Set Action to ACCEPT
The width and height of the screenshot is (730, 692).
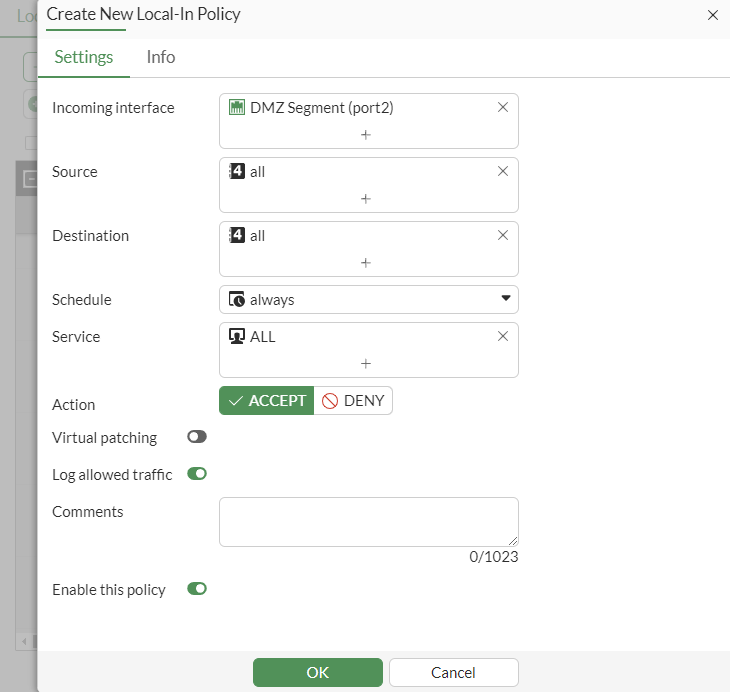267,401
